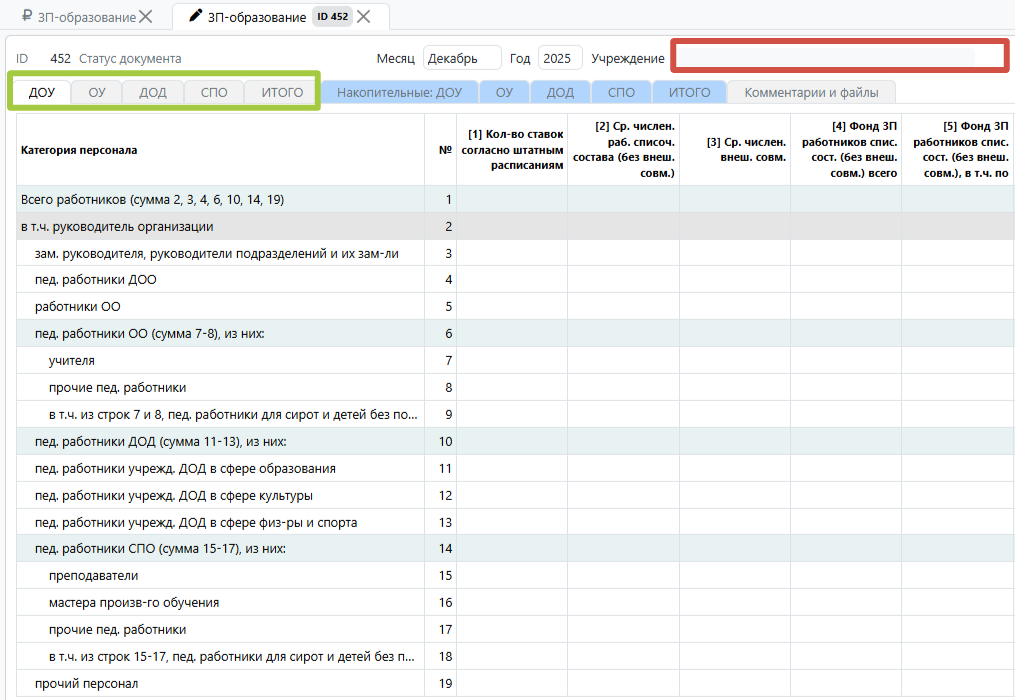The width and height of the screenshot is (1015, 700).
Task: Open the white ИТОГО tab
Action: pyautogui.click(x=282, y=93)
